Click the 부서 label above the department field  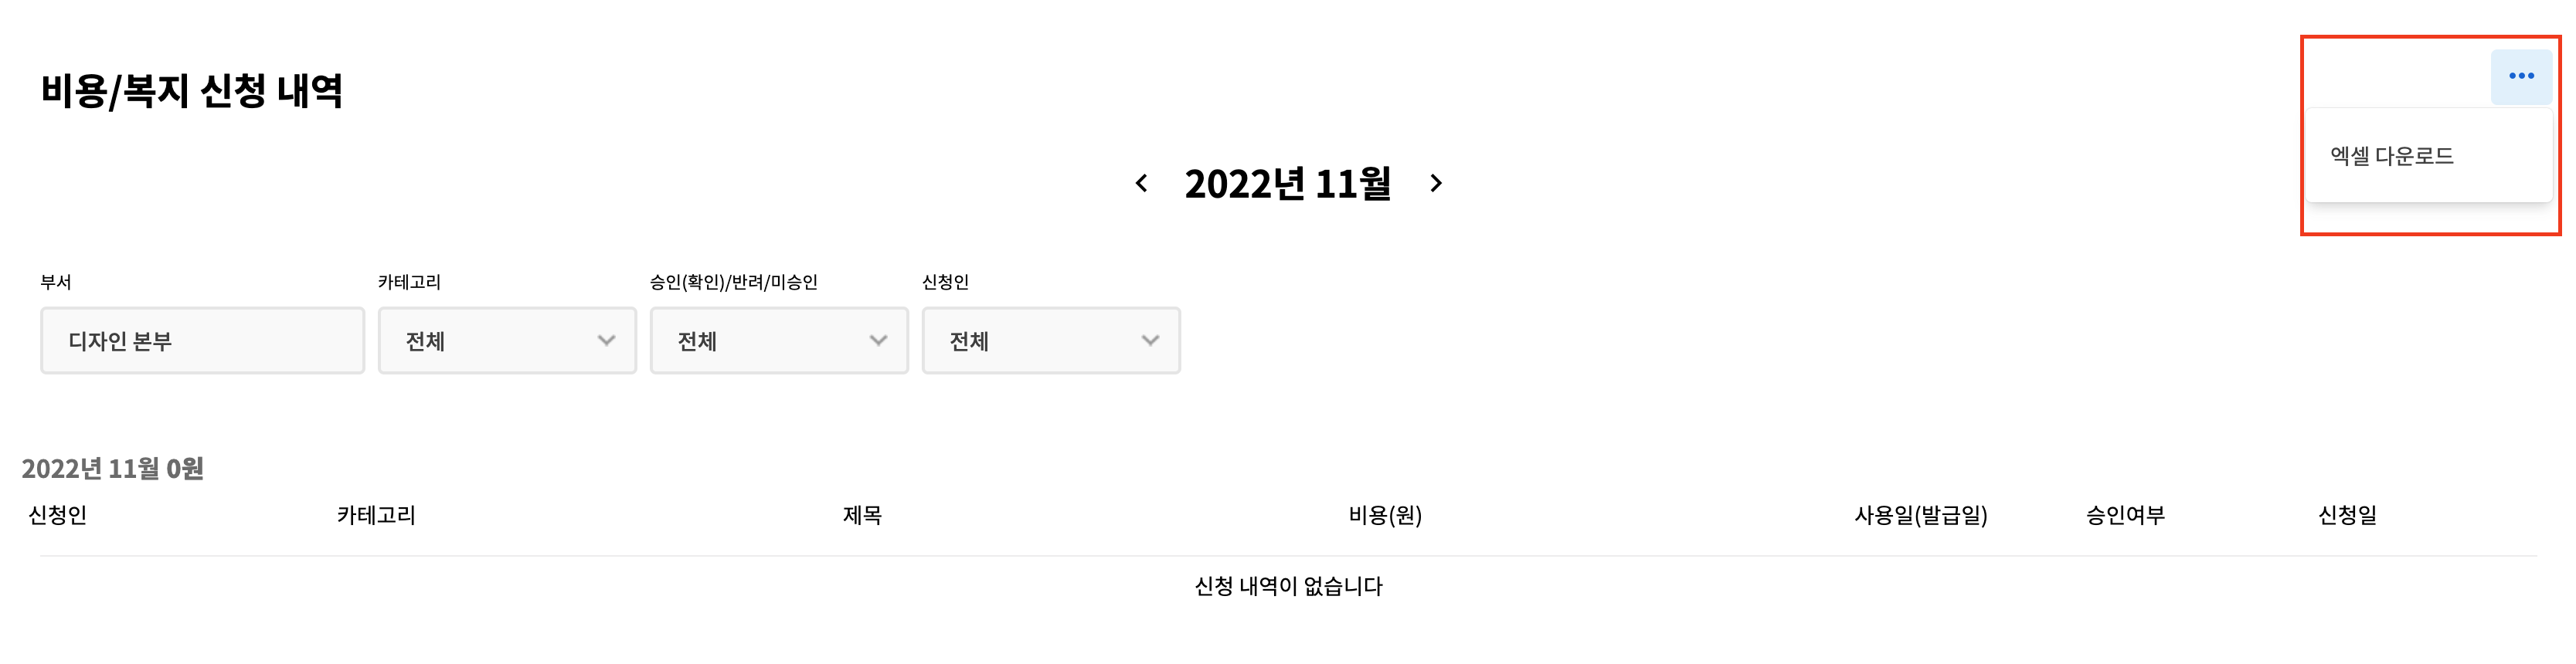point(56,282)
